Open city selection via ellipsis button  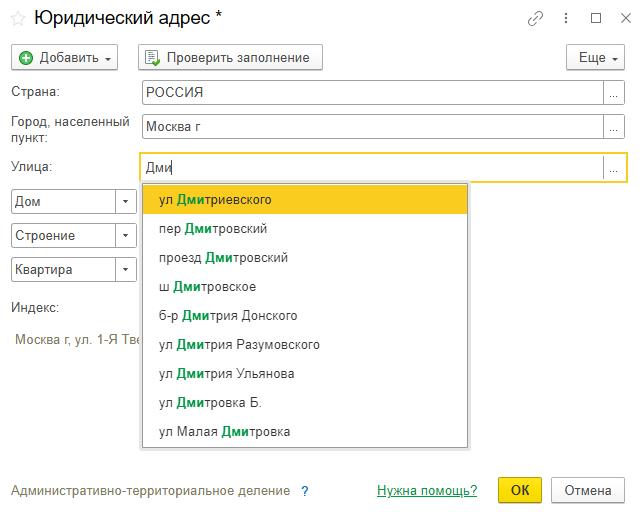[x=614, y=127]
